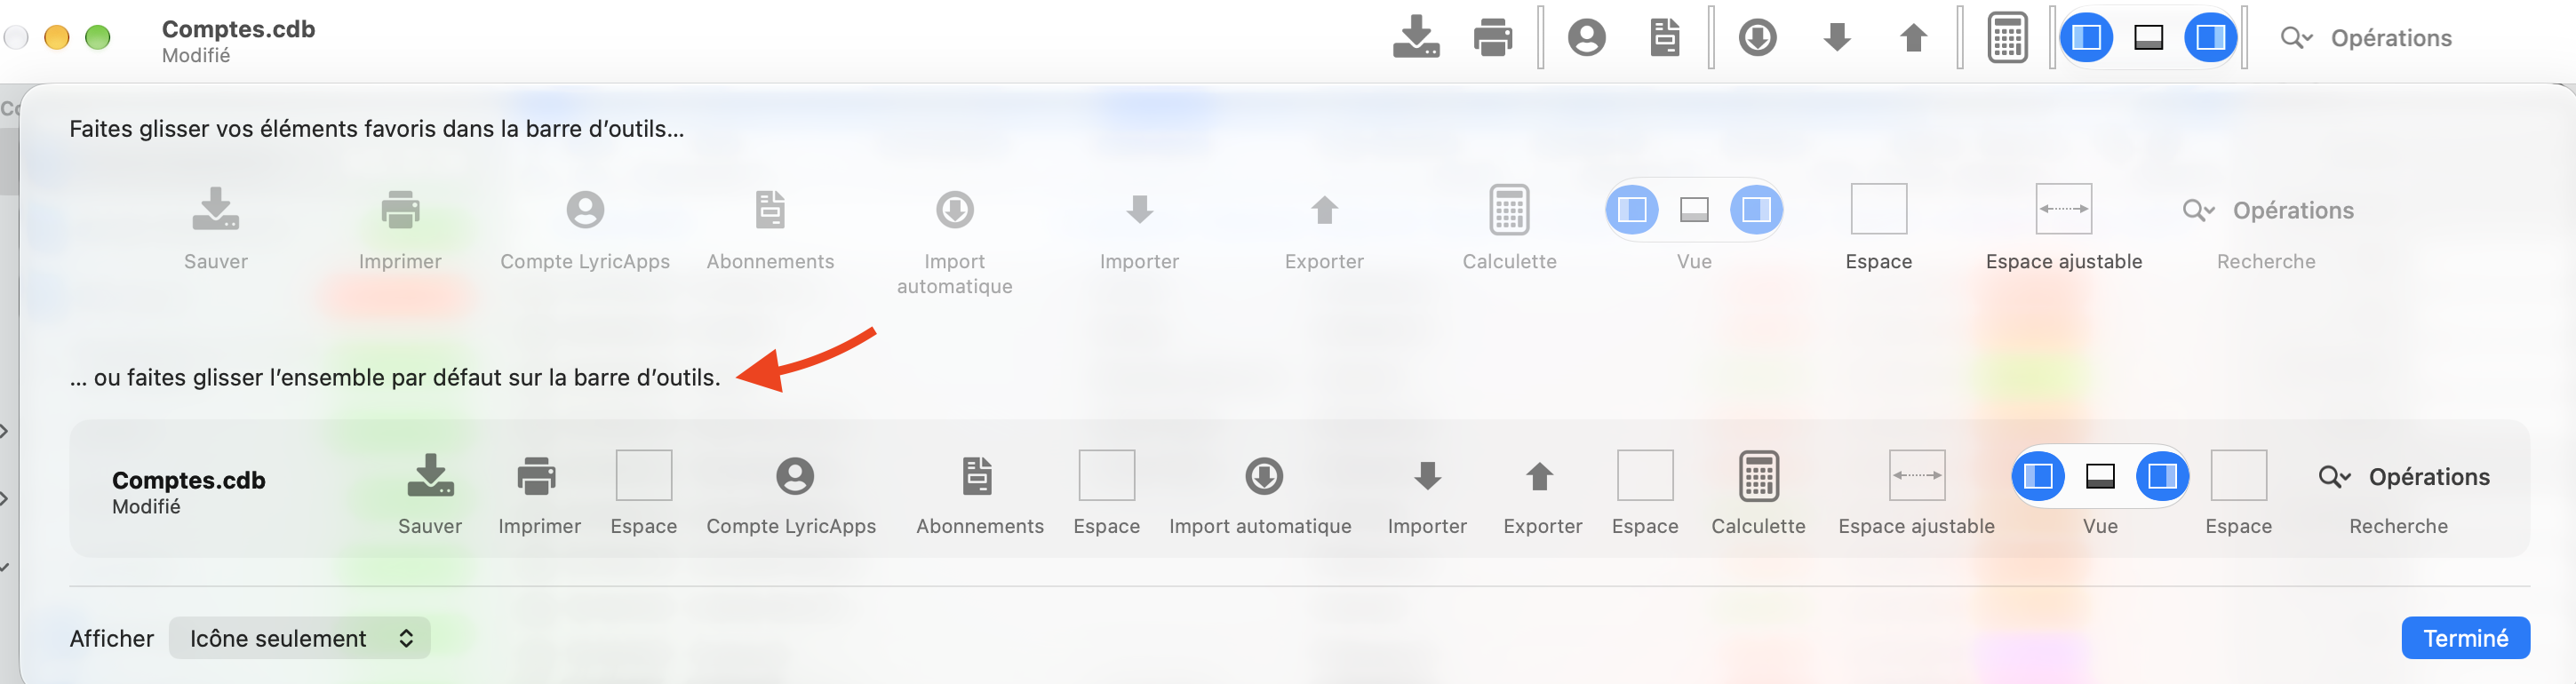Select the Importer icon in the default set
Screen dimensions: 2576x684
pyautogui.click(x=1427, y=476)
